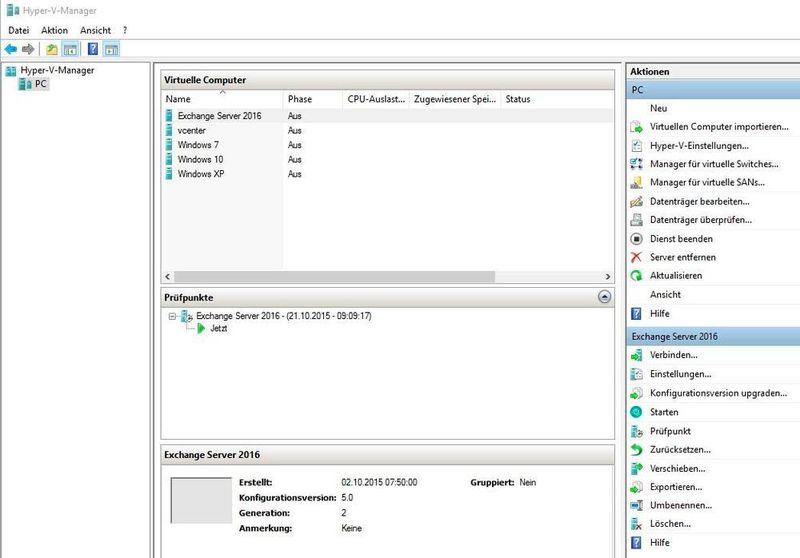Open the blue Help toolbar icon
This screenshot has width=800, height=558.
coord(93,49)
